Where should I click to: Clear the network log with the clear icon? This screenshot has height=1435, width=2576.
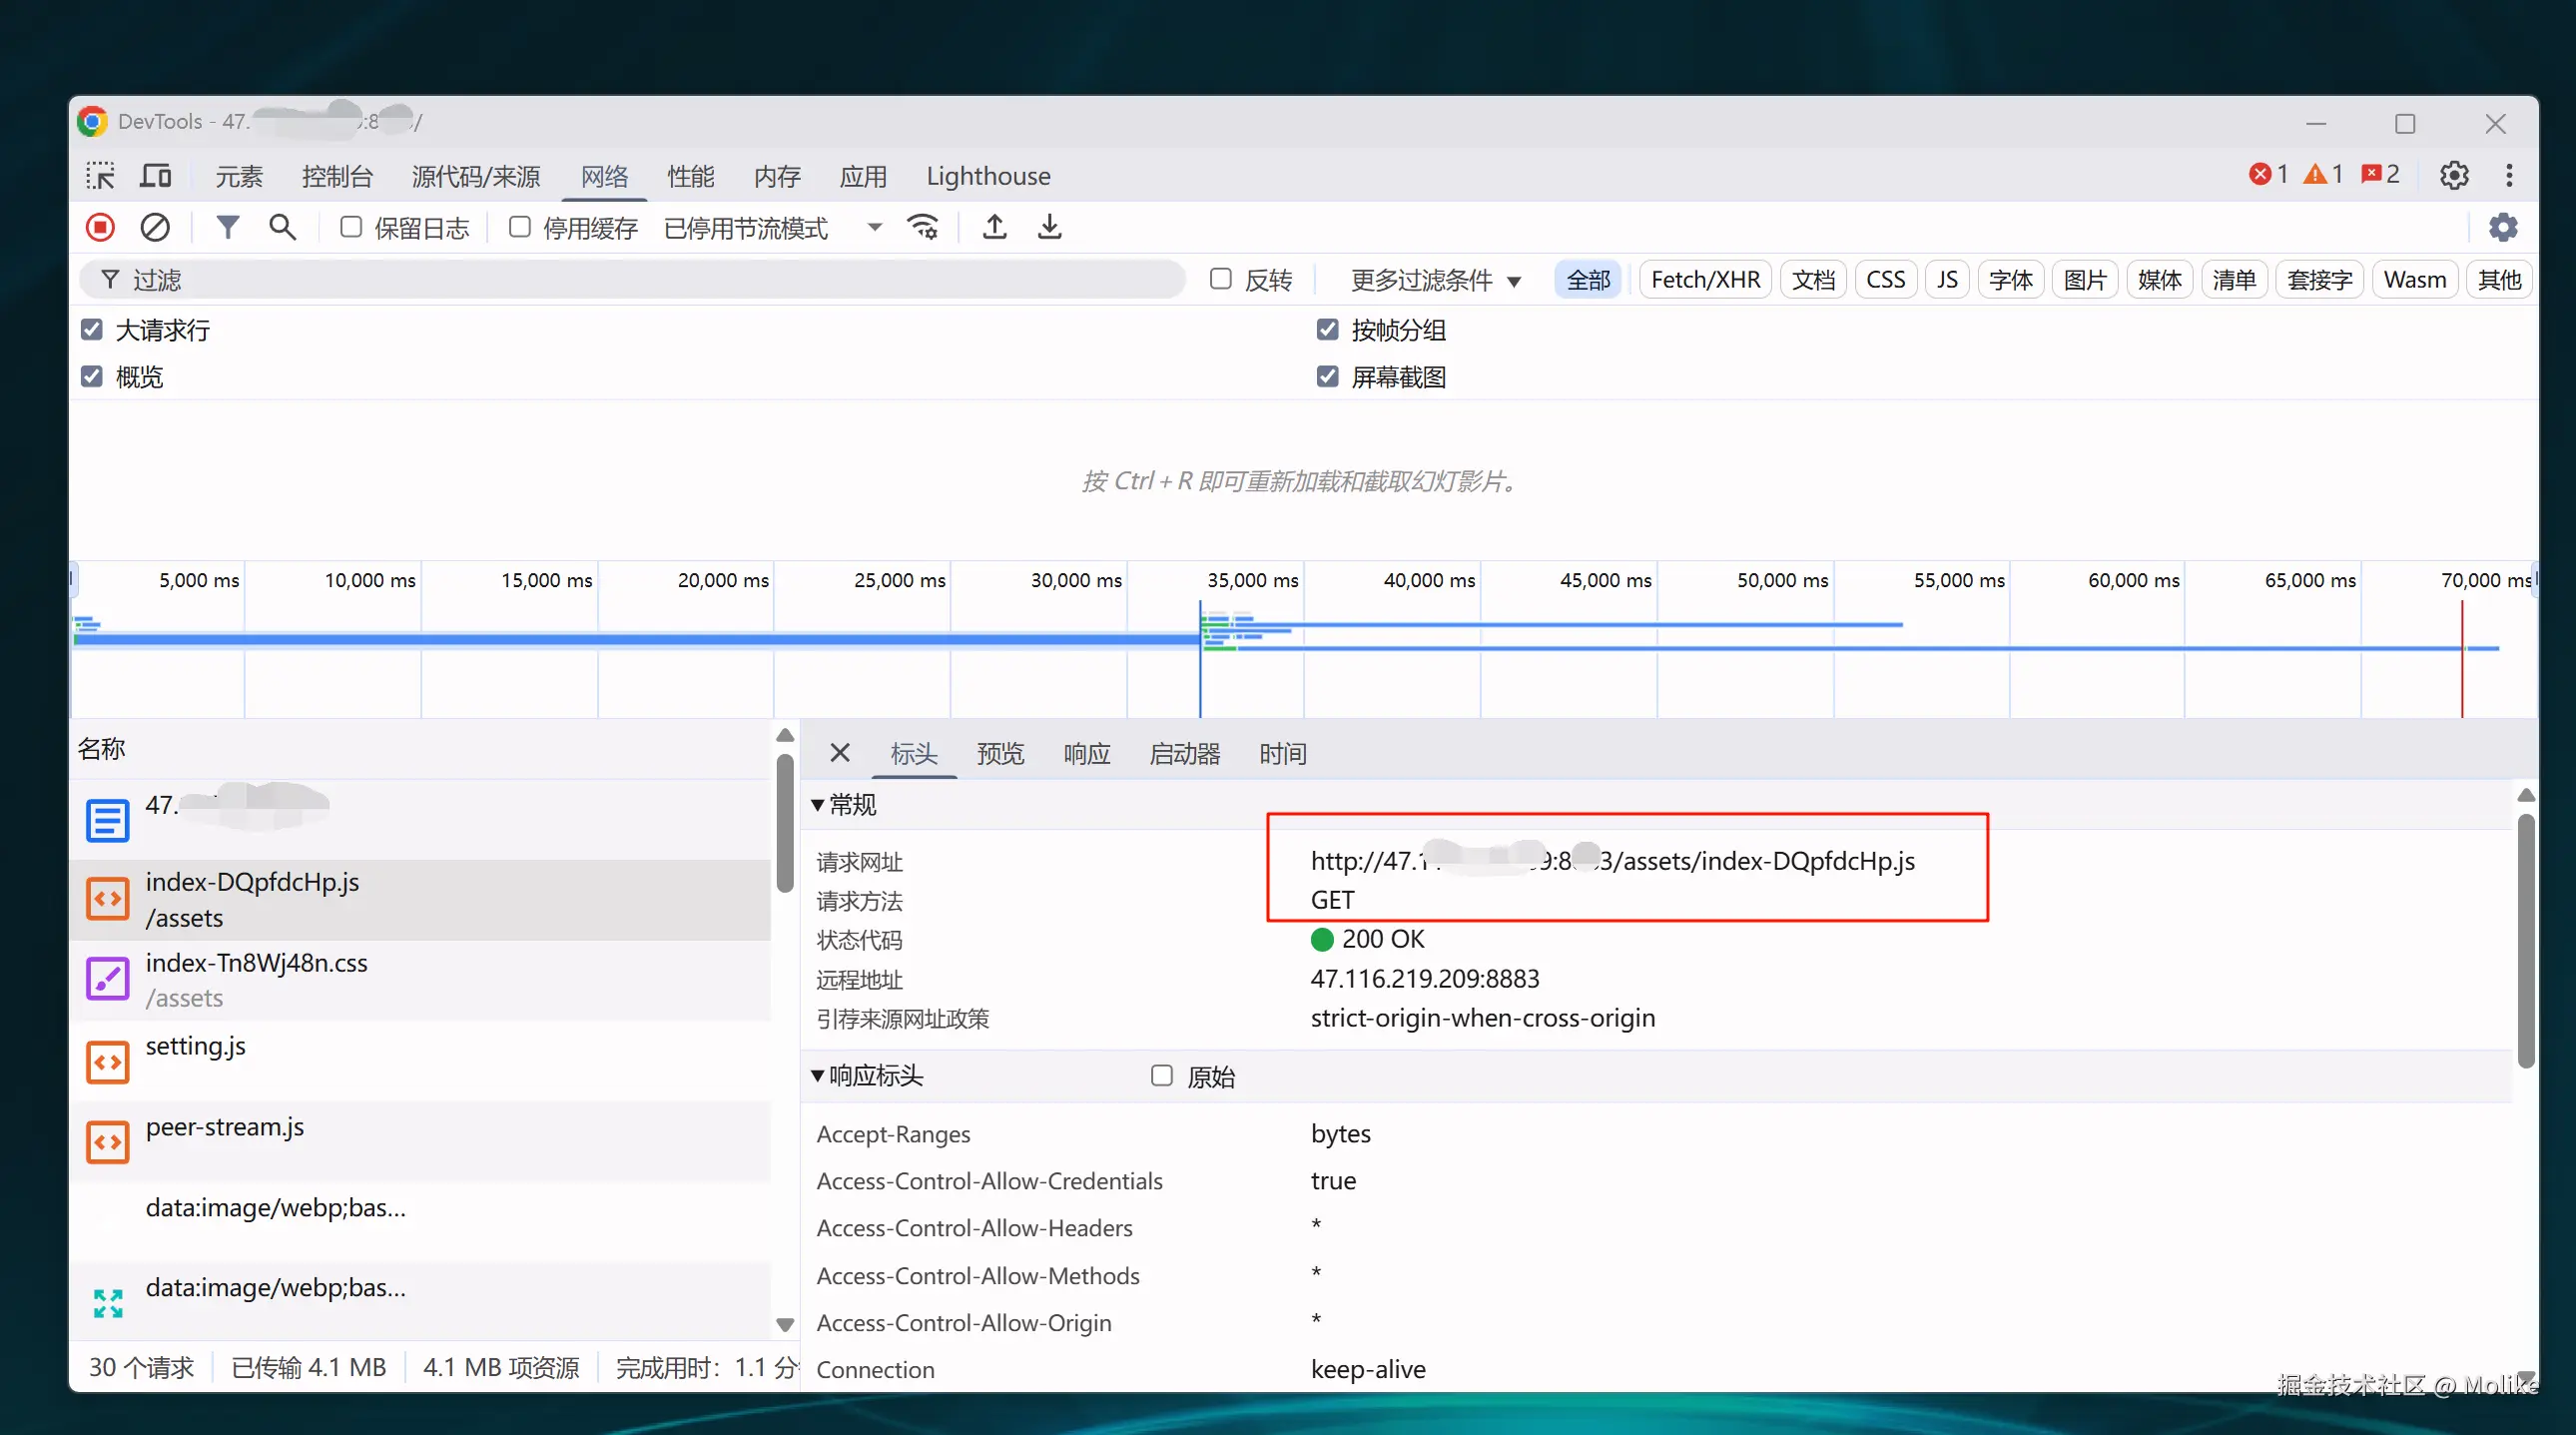pos(155,228)
